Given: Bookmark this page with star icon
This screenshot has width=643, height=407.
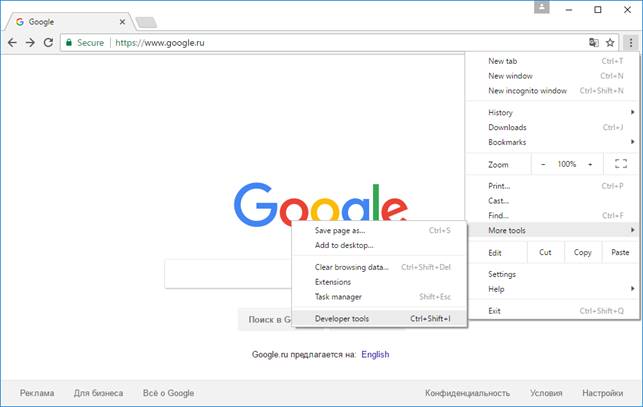Looking at the screenshot, I should pyautogui.click(x=610, y=43).
